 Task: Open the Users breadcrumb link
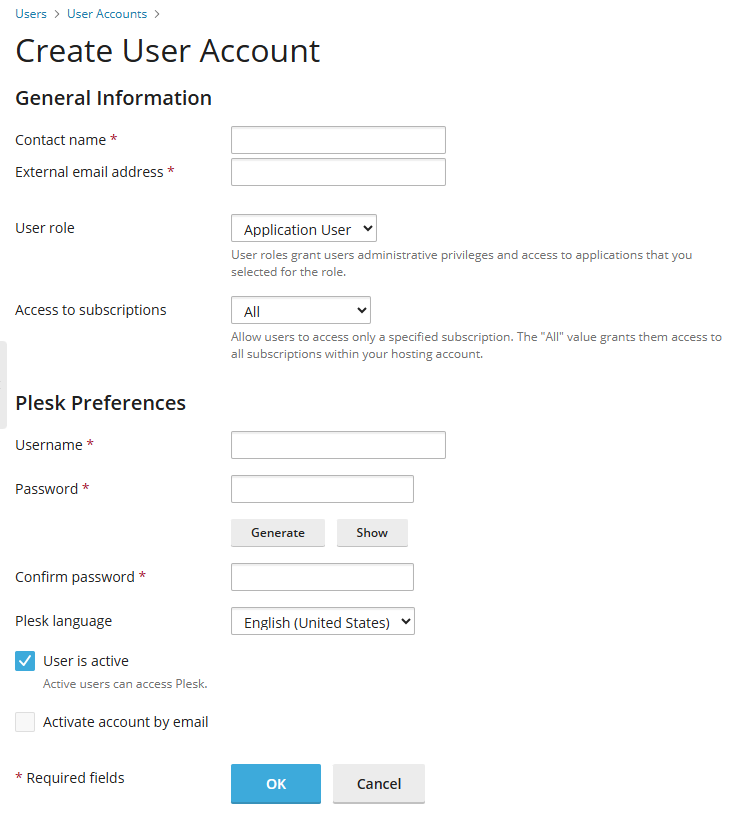tap(31, 14)
